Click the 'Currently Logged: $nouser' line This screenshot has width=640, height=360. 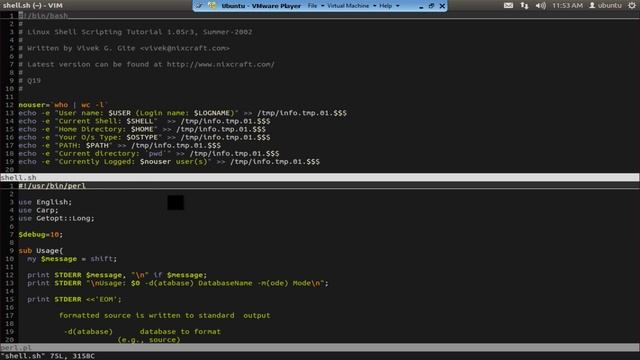[169, 162]
